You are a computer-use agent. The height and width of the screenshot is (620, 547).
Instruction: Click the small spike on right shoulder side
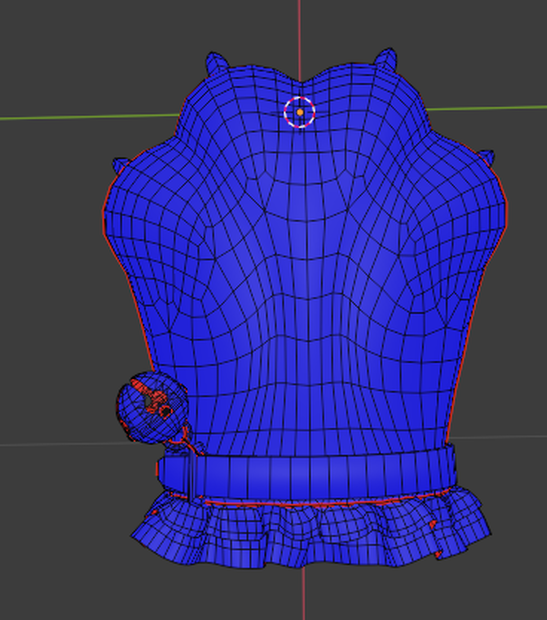pos(487,157)
